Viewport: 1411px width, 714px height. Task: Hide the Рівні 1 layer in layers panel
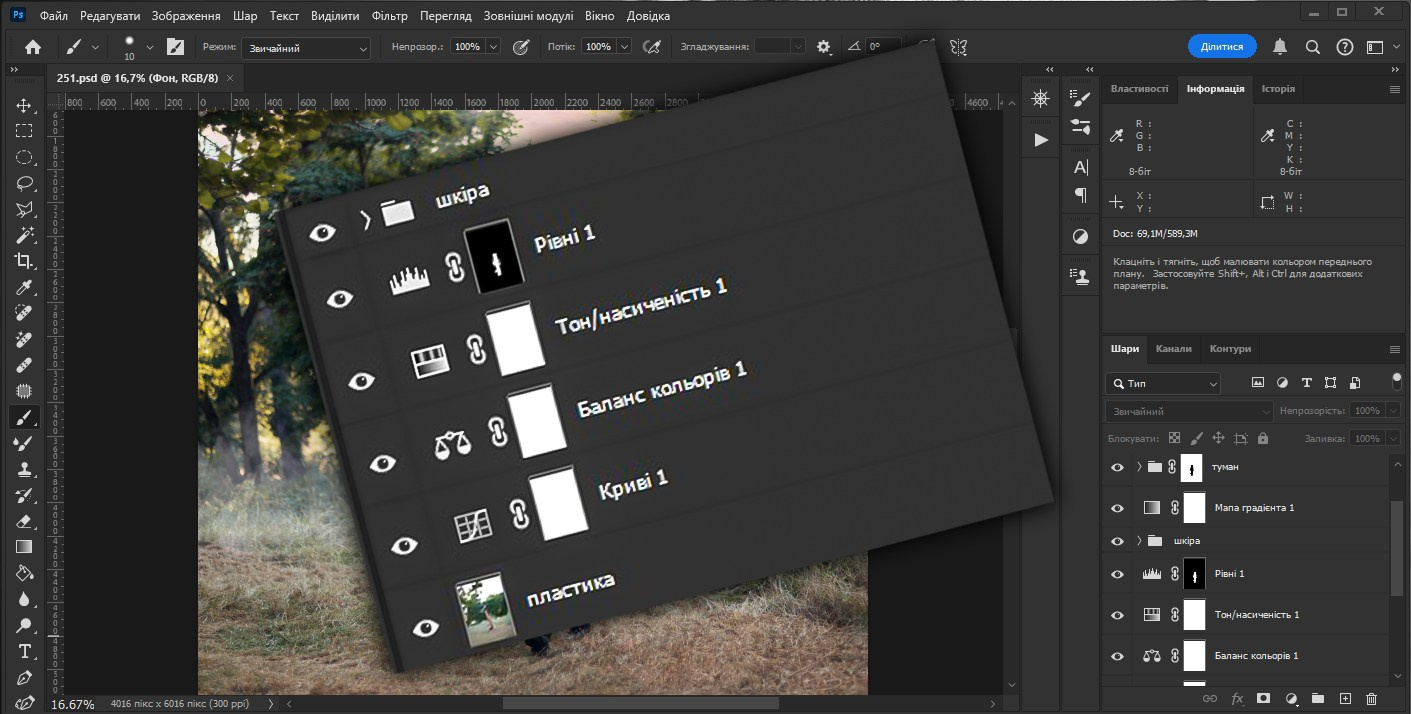point(1118,574)
